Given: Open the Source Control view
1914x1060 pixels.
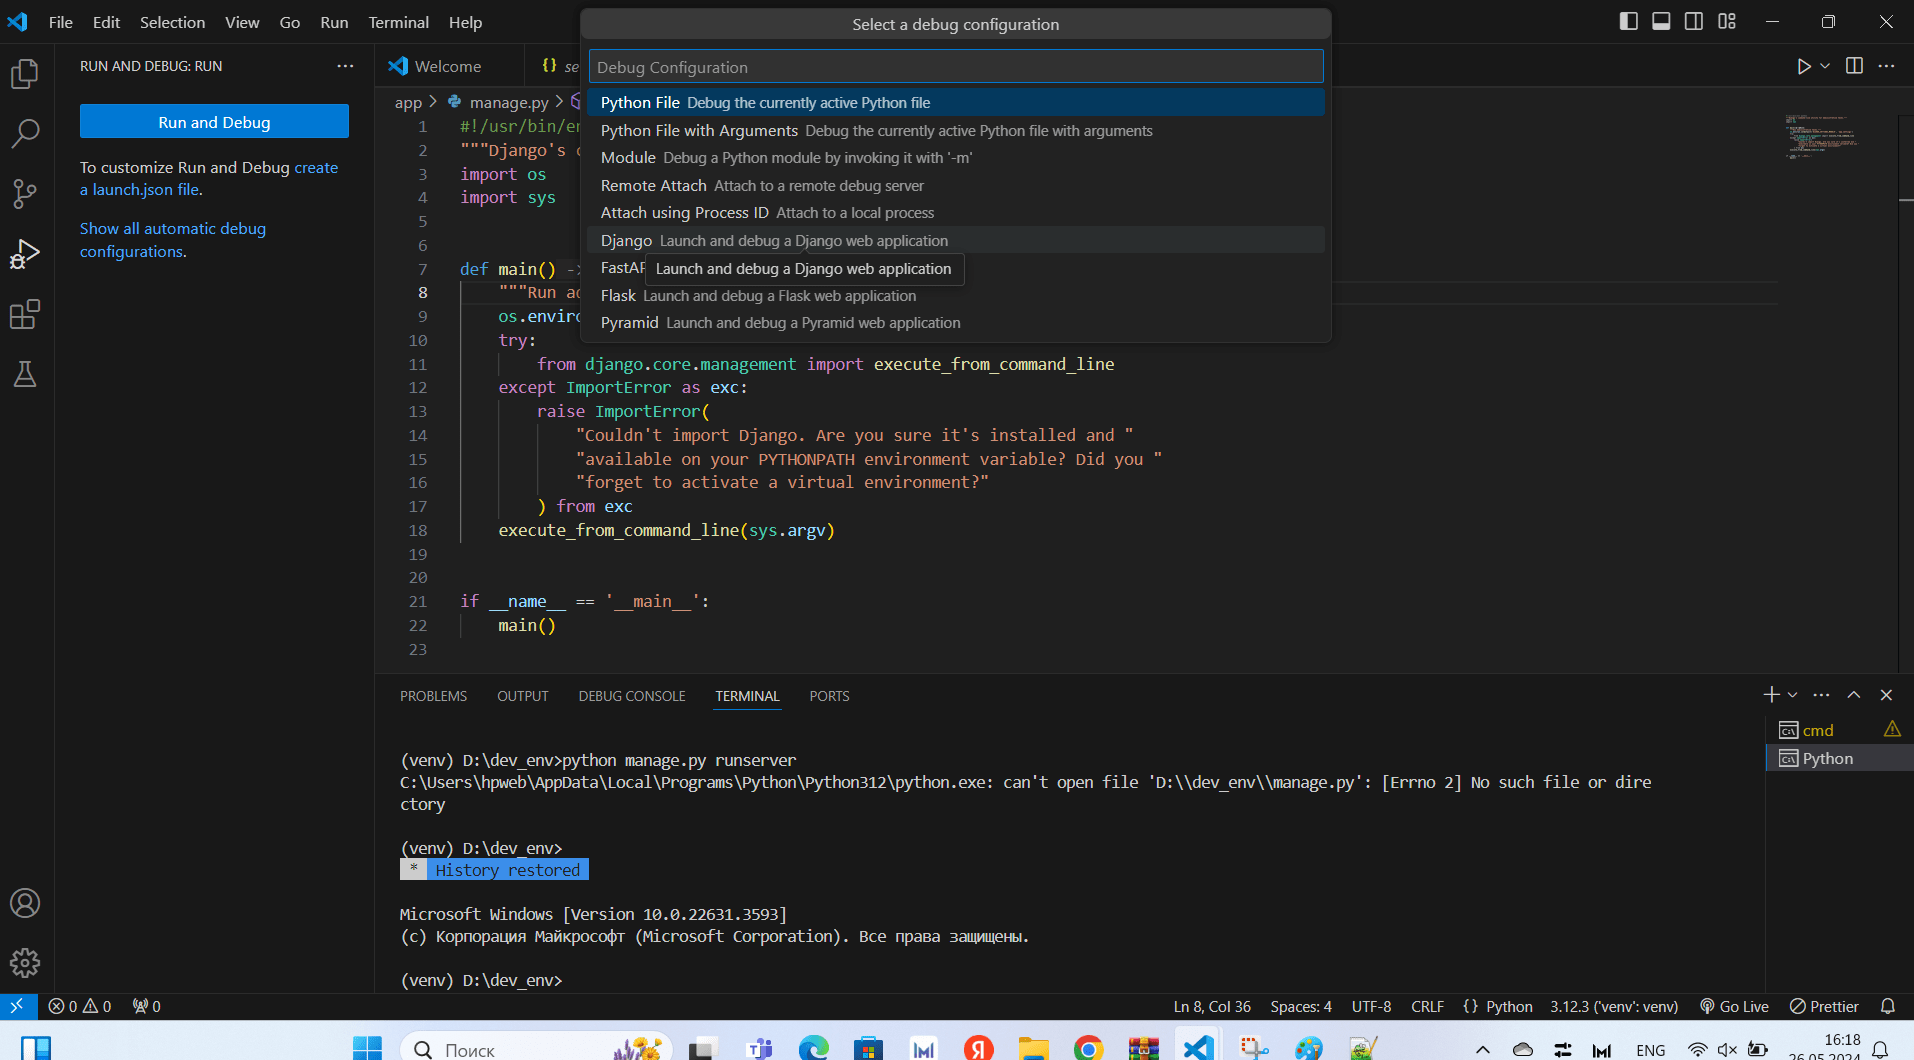Looking at the screenshot, I should tap(25, 194).
